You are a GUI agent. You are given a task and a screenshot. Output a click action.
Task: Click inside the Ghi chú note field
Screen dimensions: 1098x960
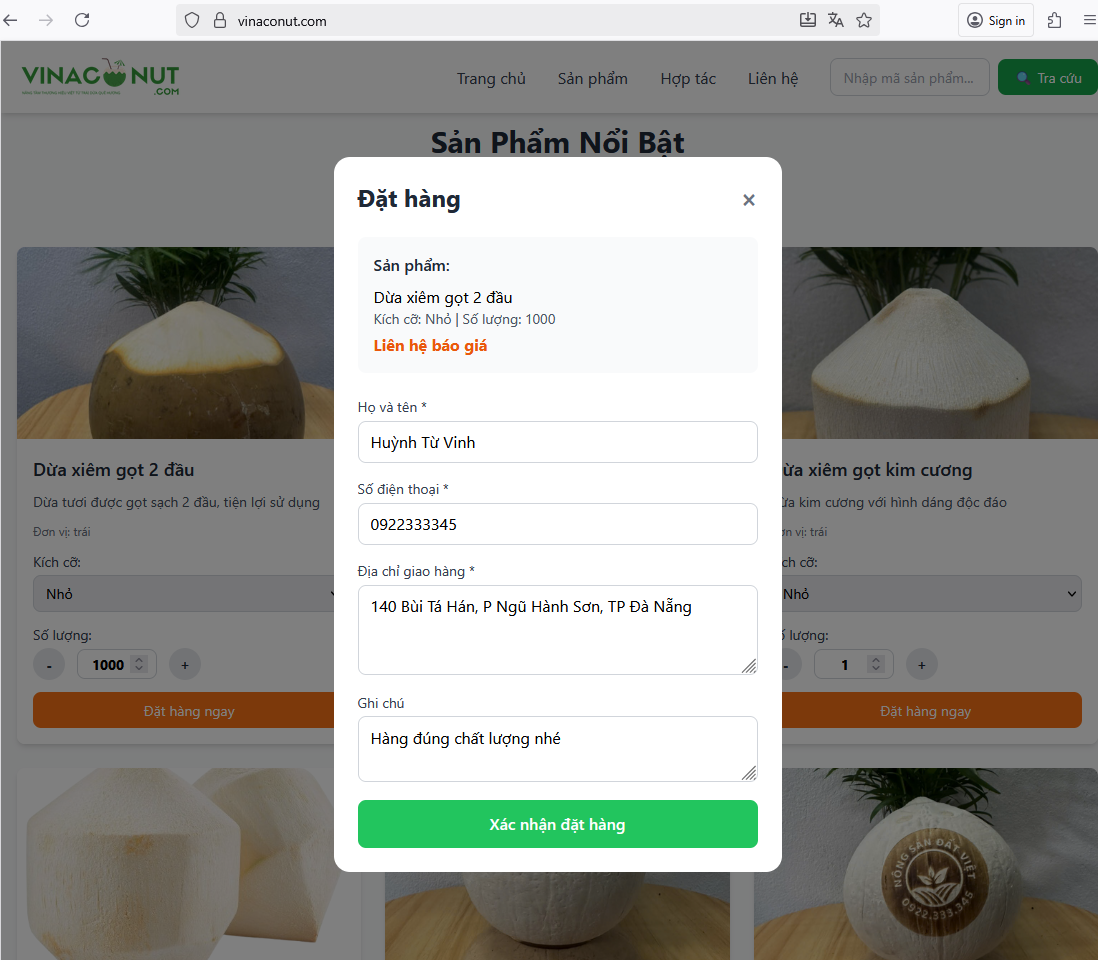point(557,748)
